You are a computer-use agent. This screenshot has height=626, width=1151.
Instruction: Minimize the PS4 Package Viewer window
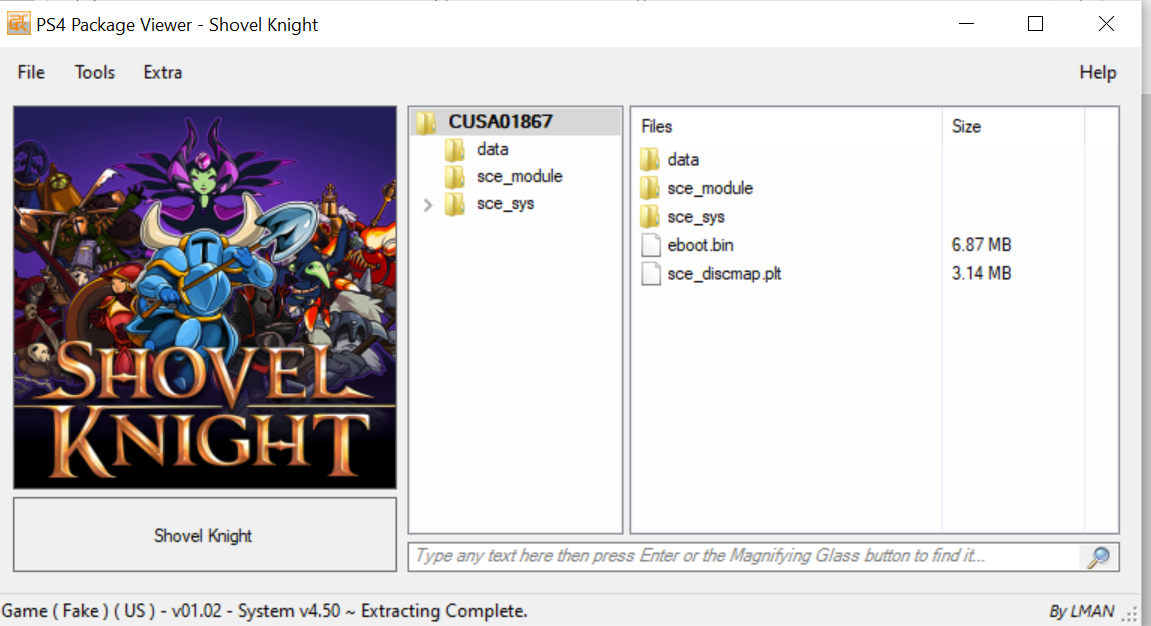(x=966, y=23)
